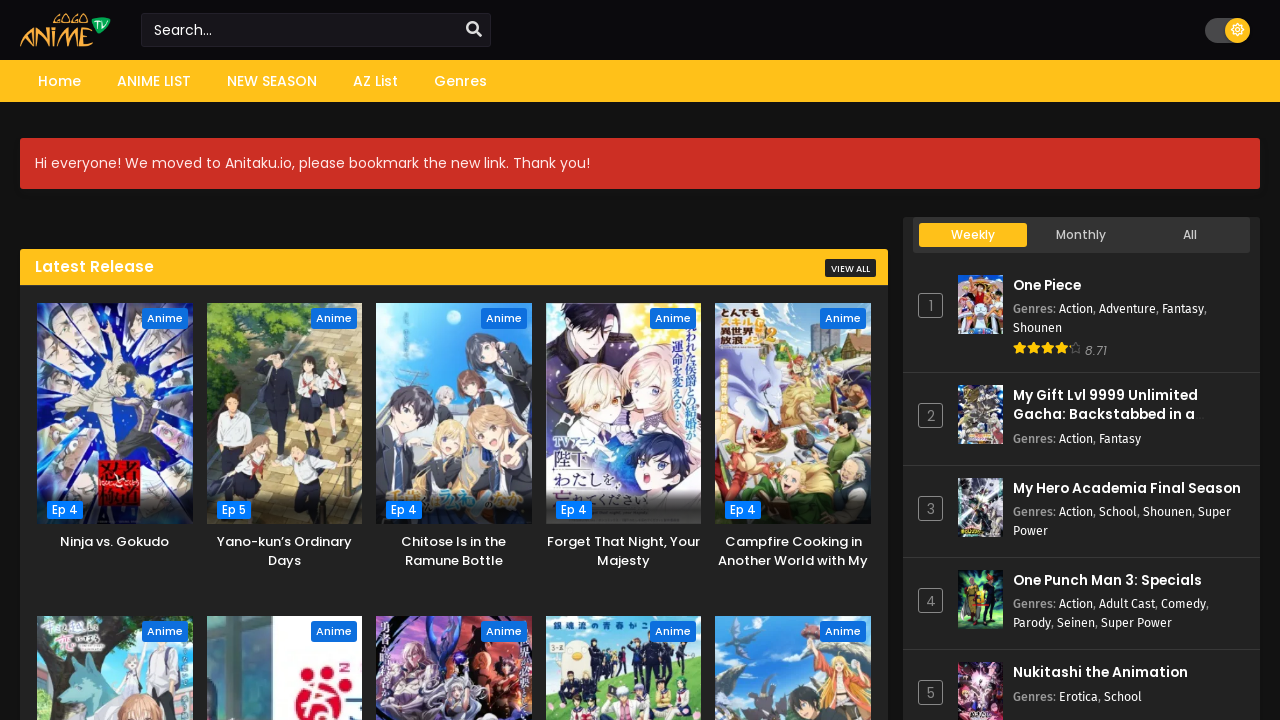
Task: Select the Monthly ranking tab
Action: point(1081,235)
